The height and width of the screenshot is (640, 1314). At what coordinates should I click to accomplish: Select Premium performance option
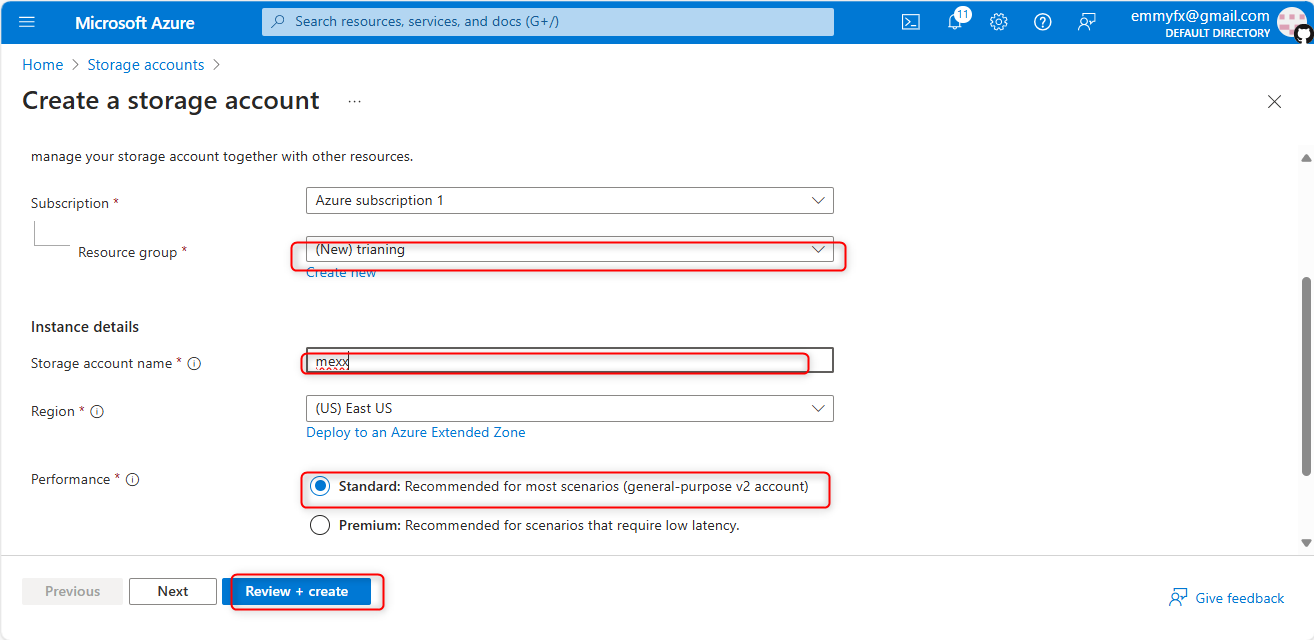coord(320,525)
